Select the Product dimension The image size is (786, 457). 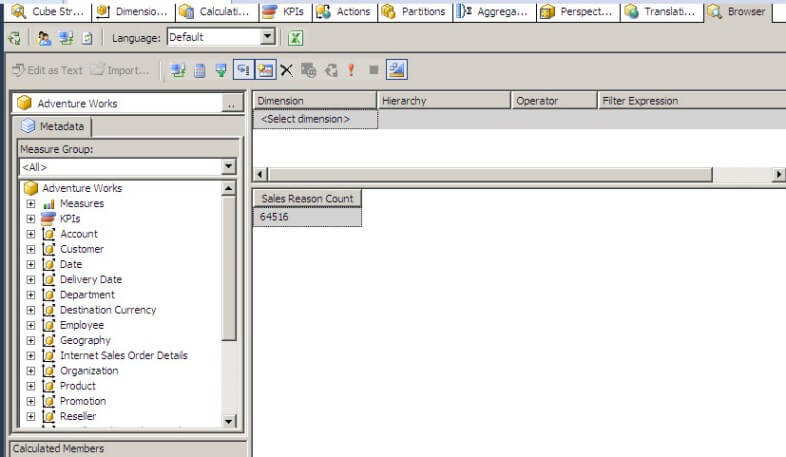(78, 386)
